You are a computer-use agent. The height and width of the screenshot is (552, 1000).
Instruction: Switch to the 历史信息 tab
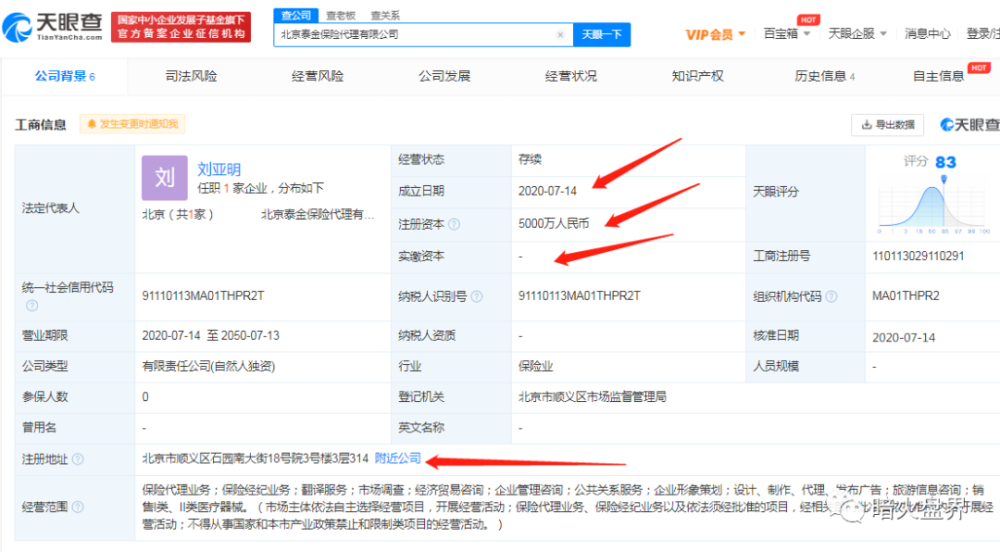pos(824,76)
